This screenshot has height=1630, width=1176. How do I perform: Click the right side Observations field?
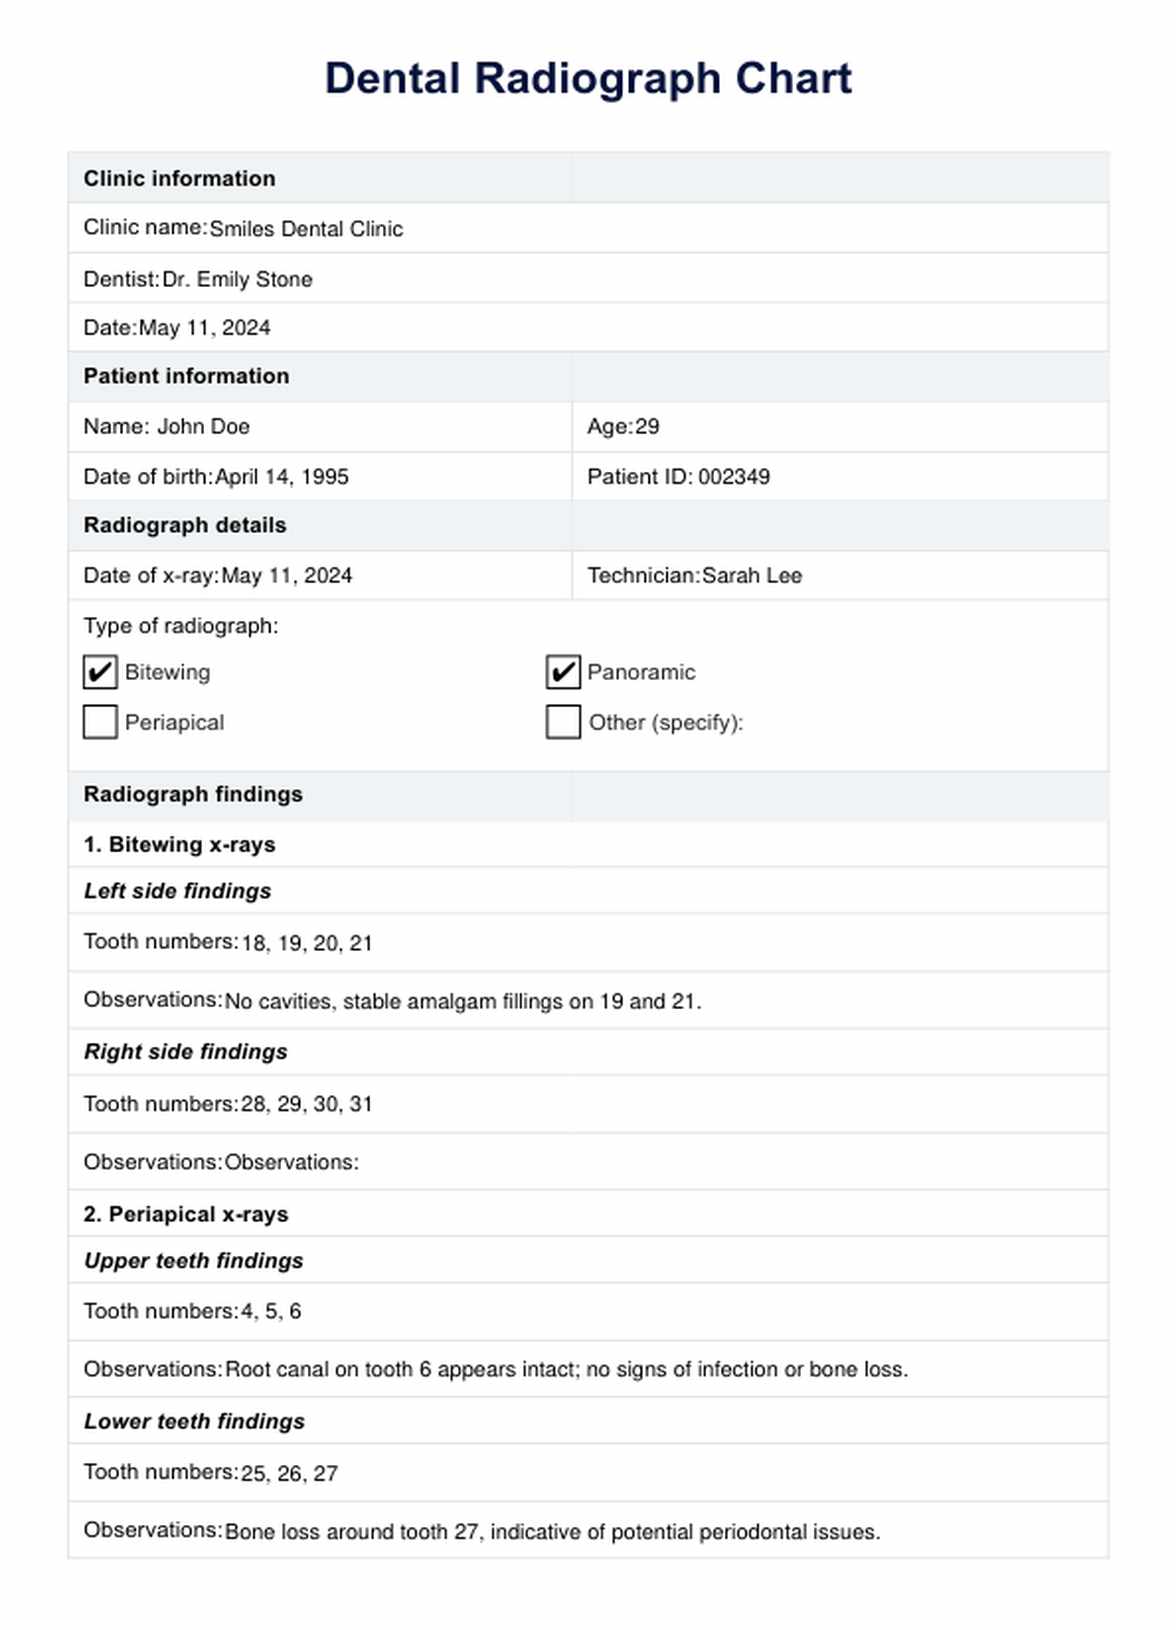(x=291, y=1162)
